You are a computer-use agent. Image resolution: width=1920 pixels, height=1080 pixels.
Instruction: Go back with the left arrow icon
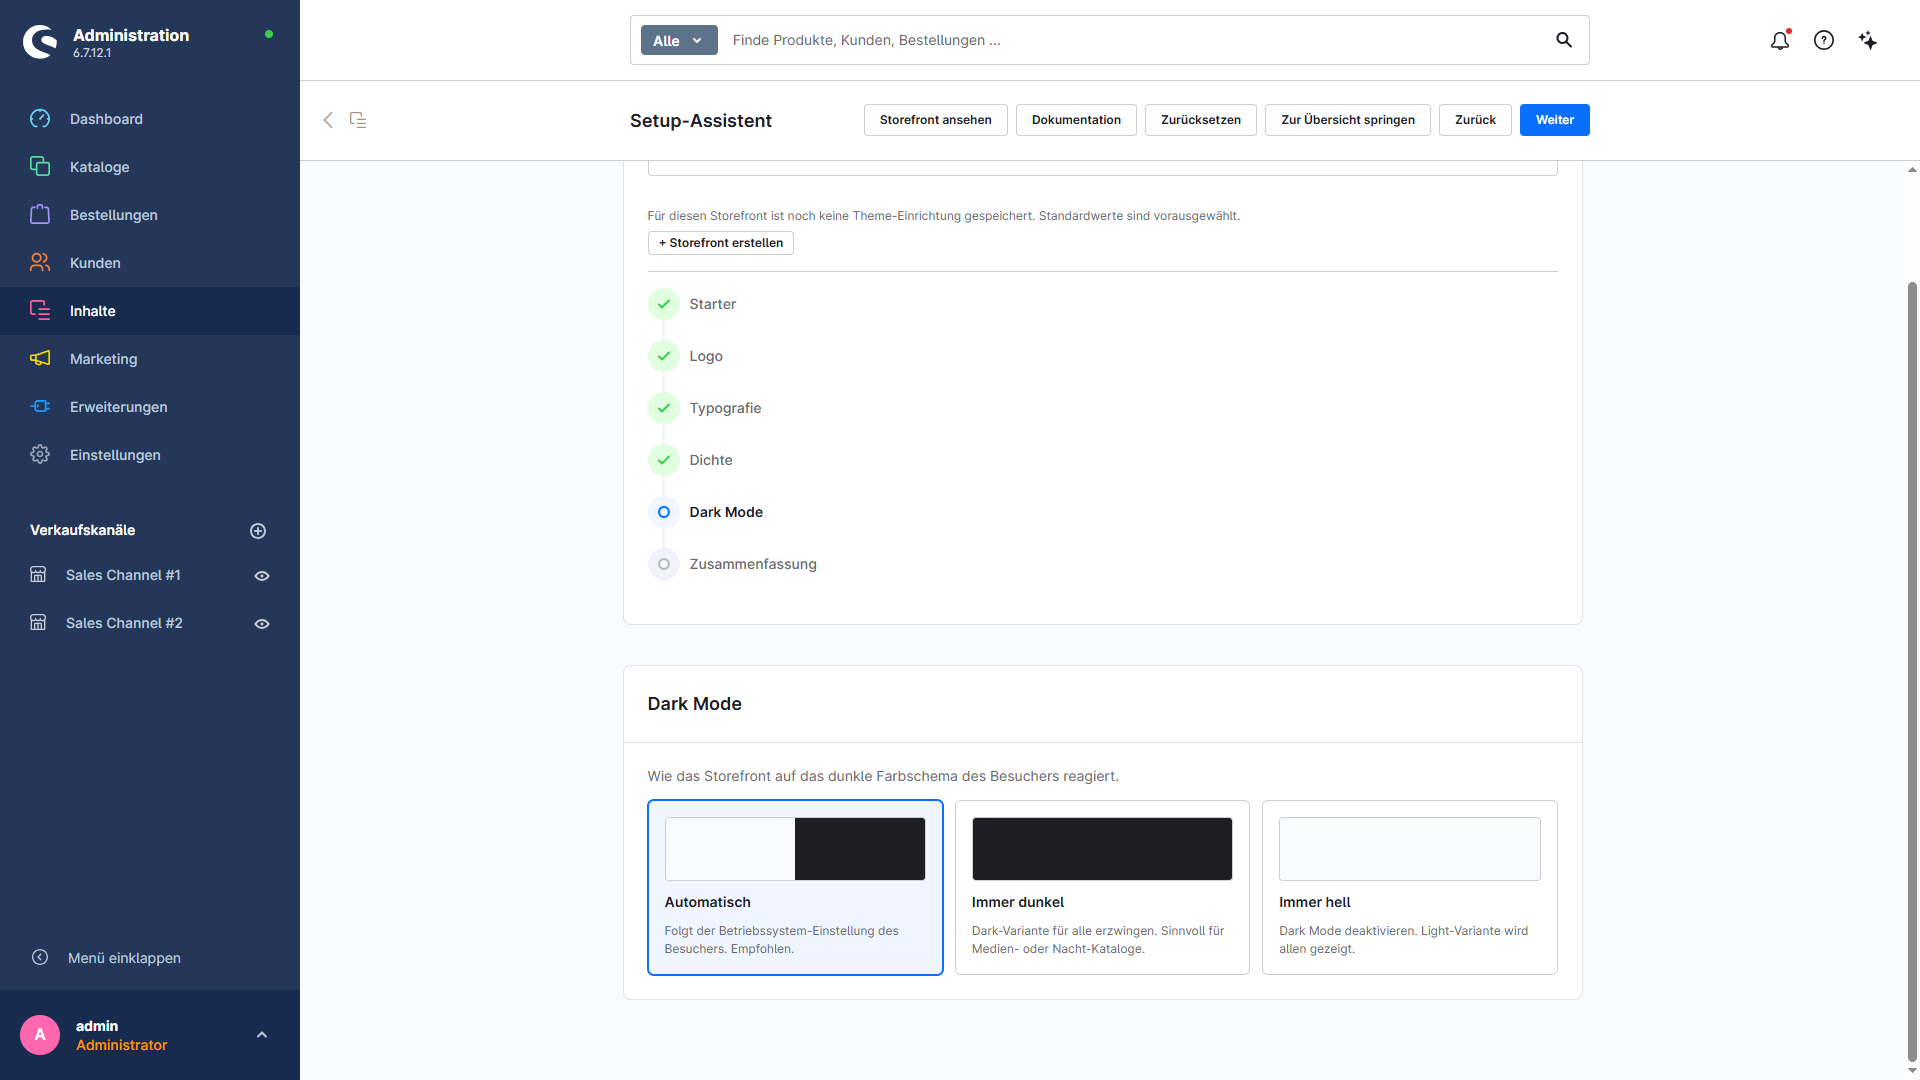click(328, 120)
